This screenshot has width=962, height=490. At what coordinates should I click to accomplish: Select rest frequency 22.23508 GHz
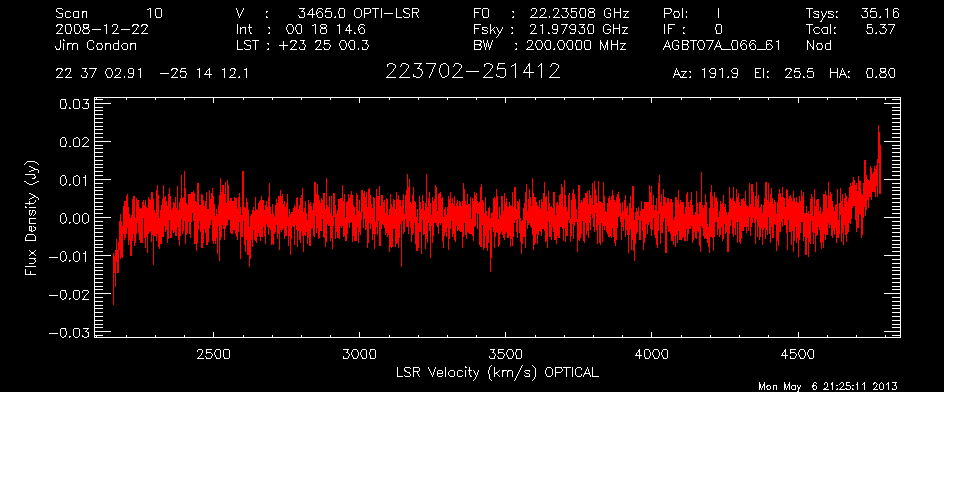click(x=579, y=13)
